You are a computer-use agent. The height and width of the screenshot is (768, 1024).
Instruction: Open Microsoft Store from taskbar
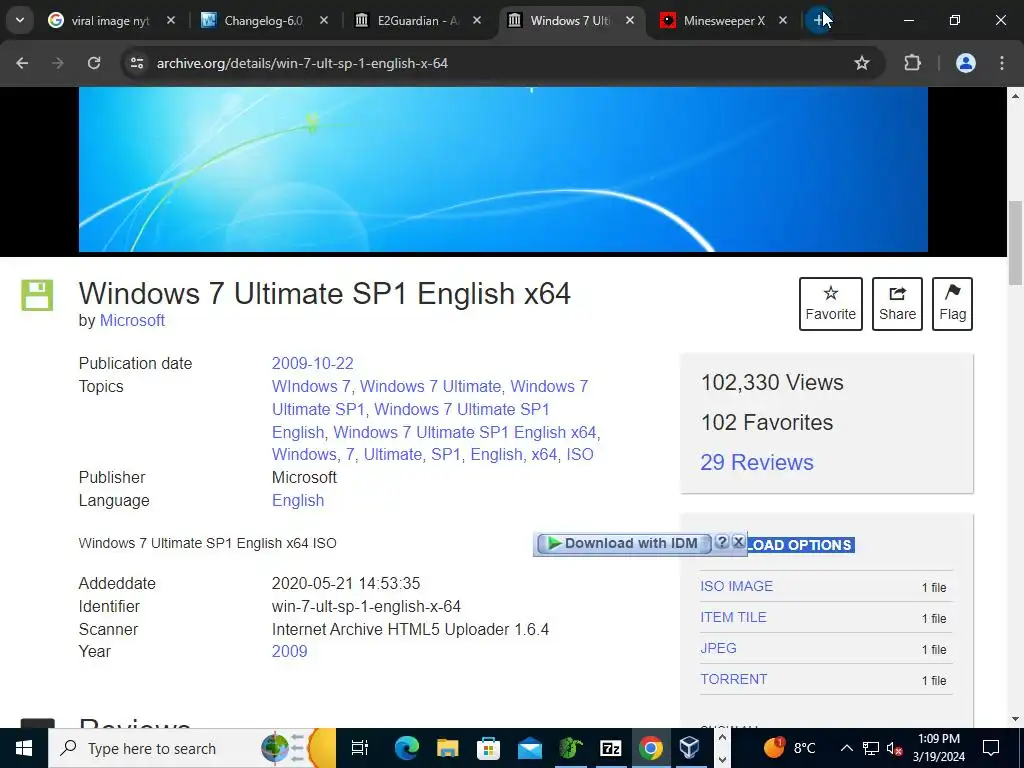[488, 748]
